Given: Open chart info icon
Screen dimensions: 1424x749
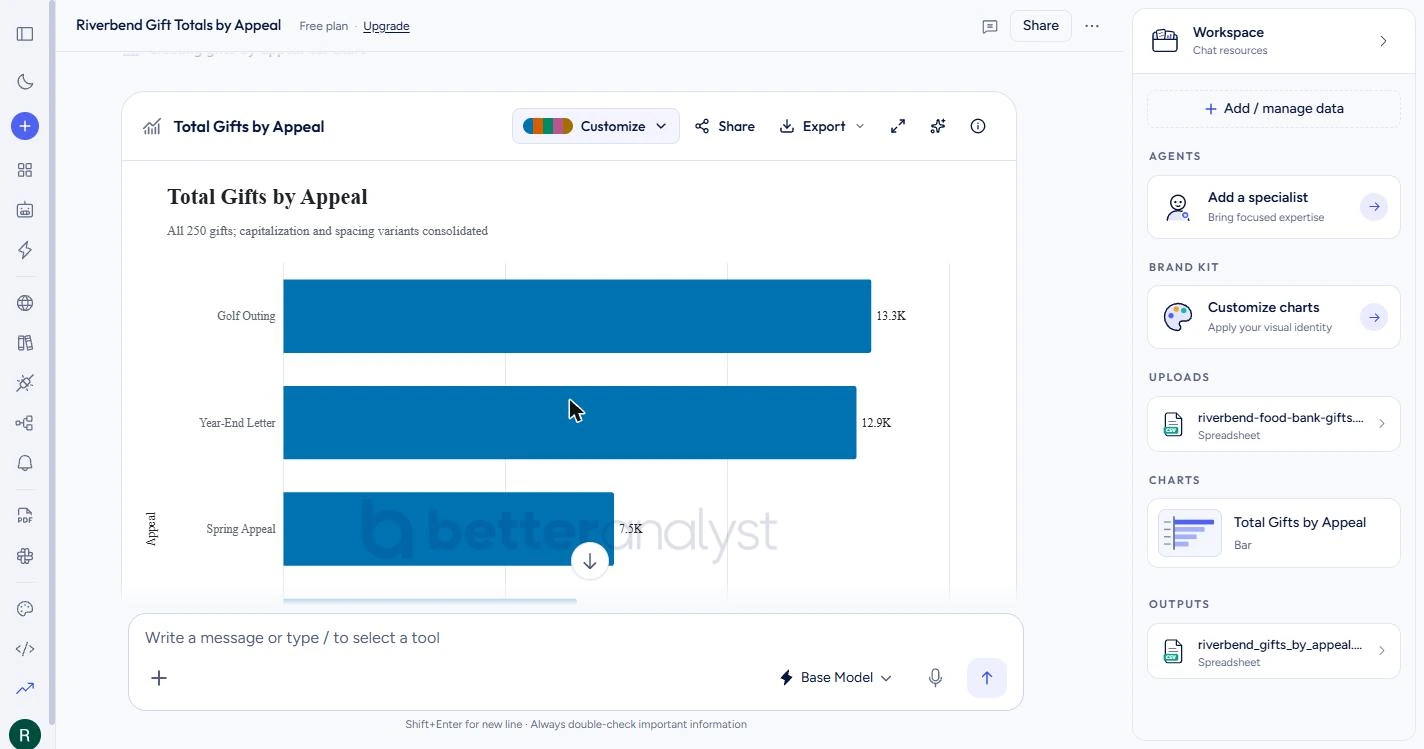Looking at the screenshot, I should [978, 126].
